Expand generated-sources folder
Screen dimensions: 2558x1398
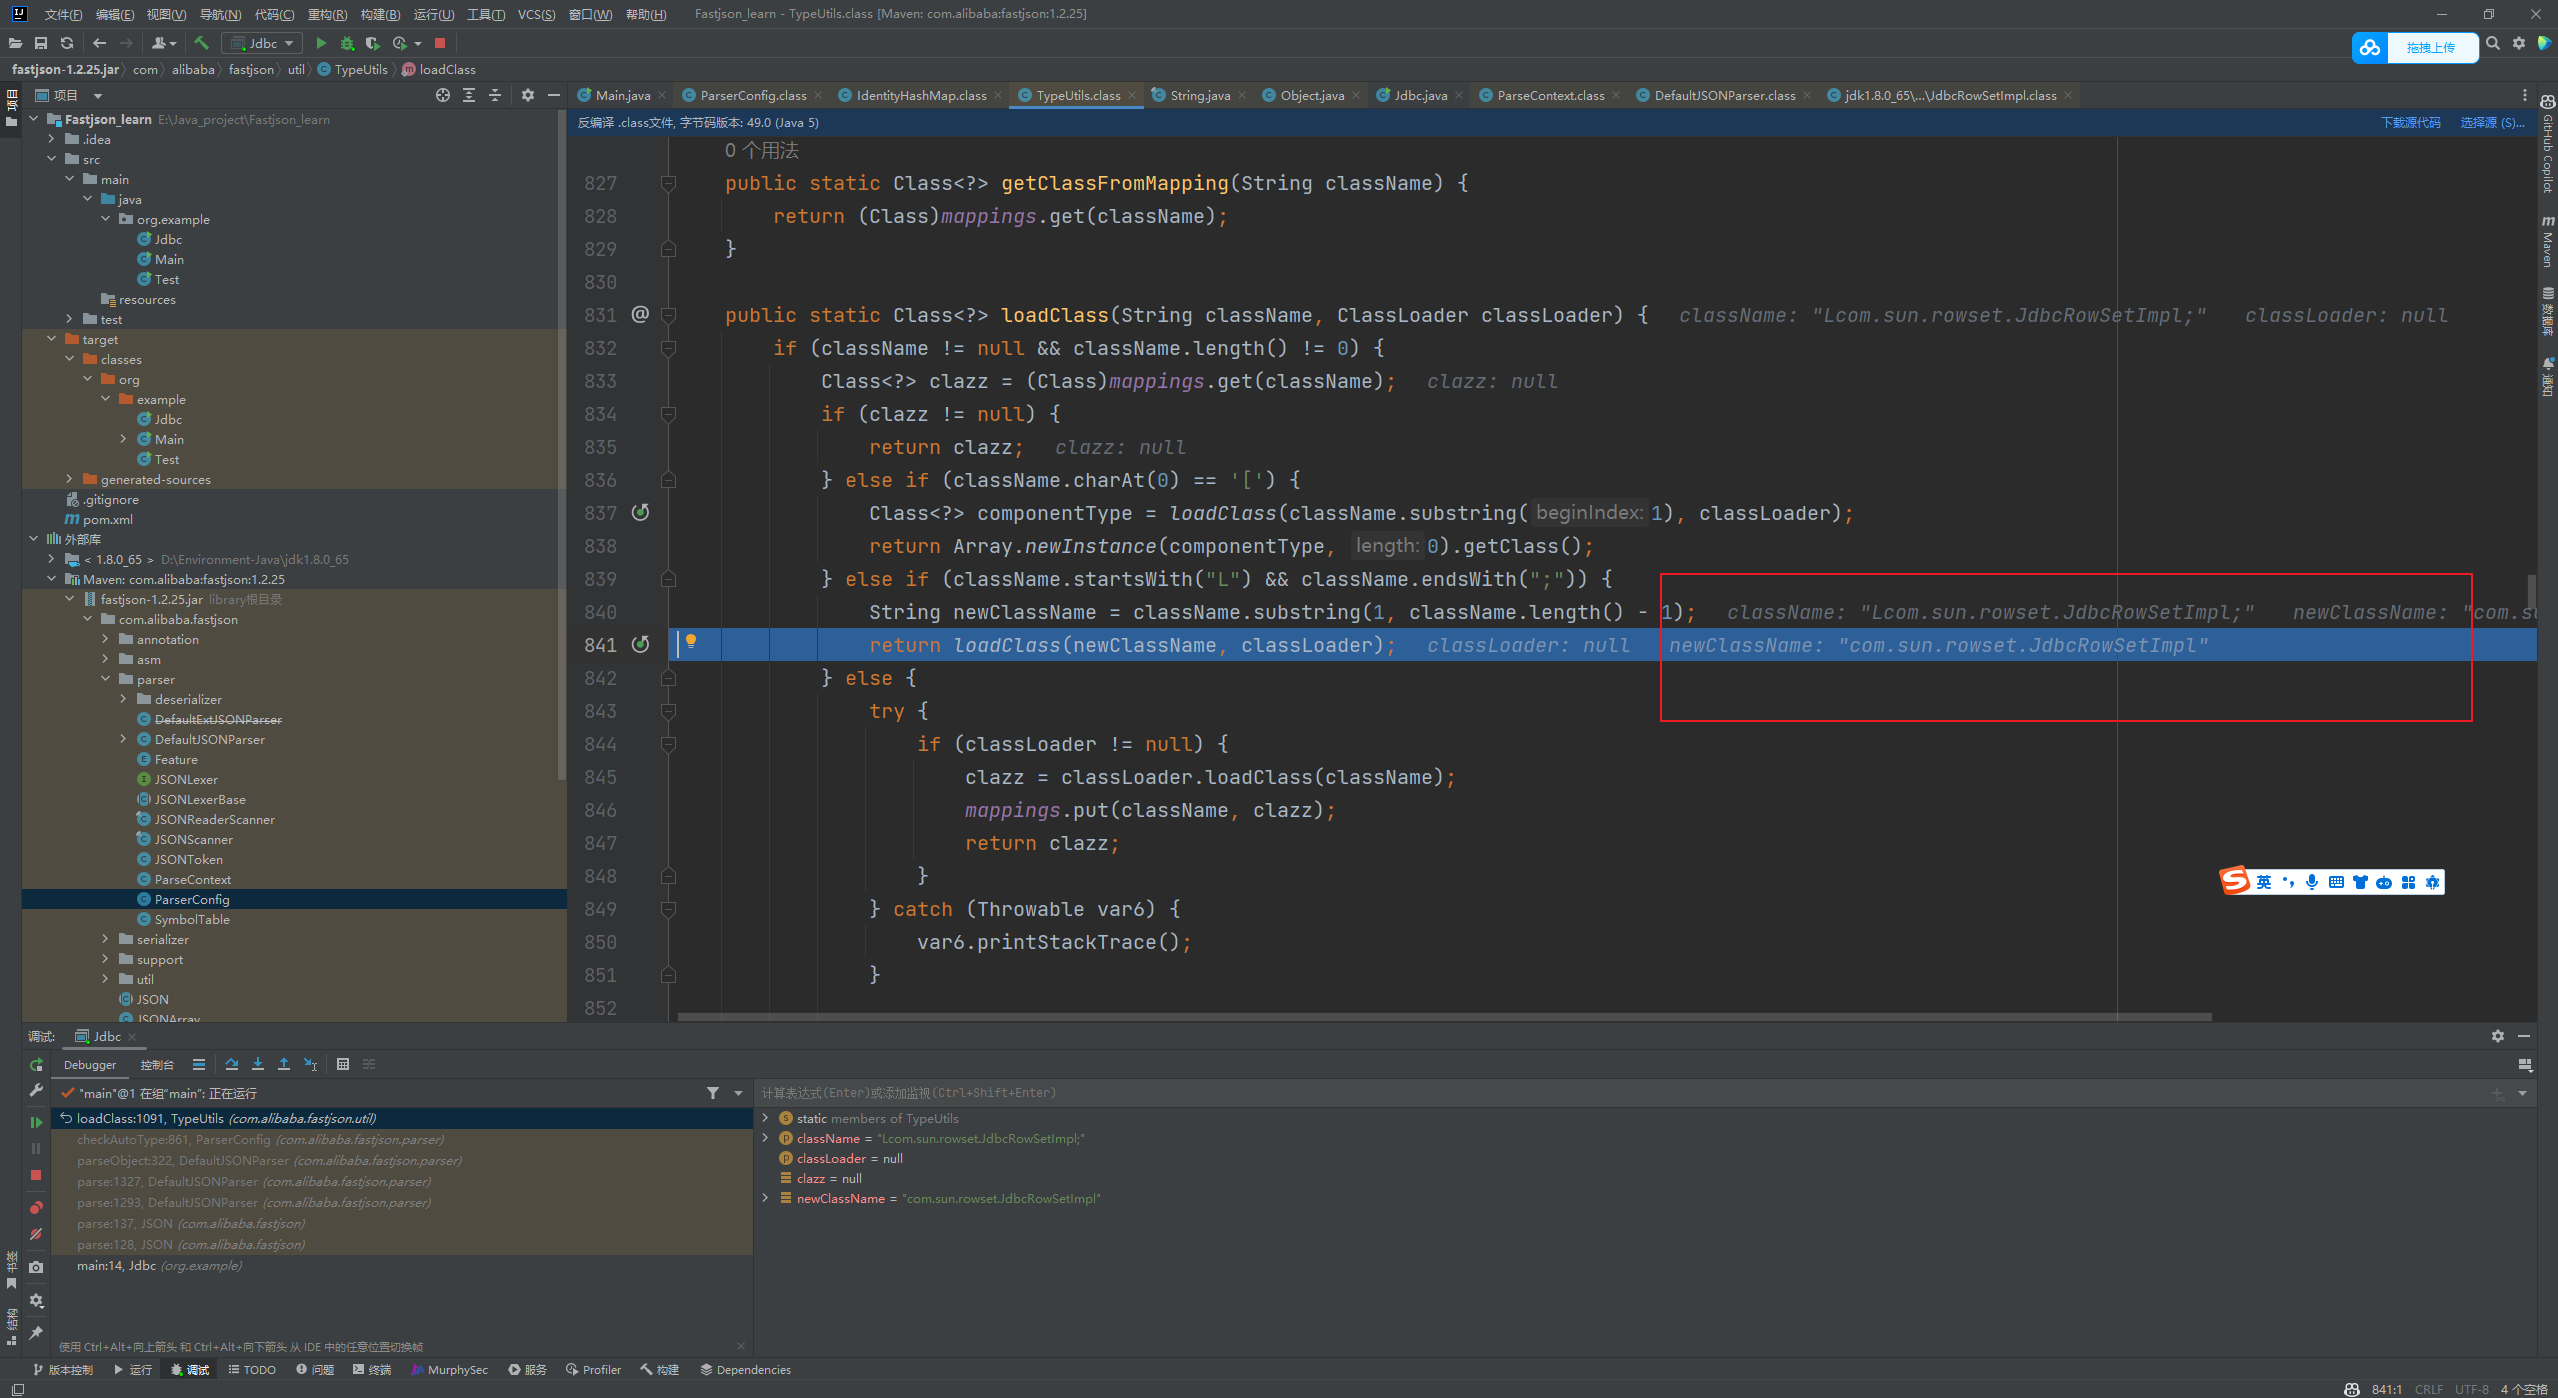click(70, 479)
